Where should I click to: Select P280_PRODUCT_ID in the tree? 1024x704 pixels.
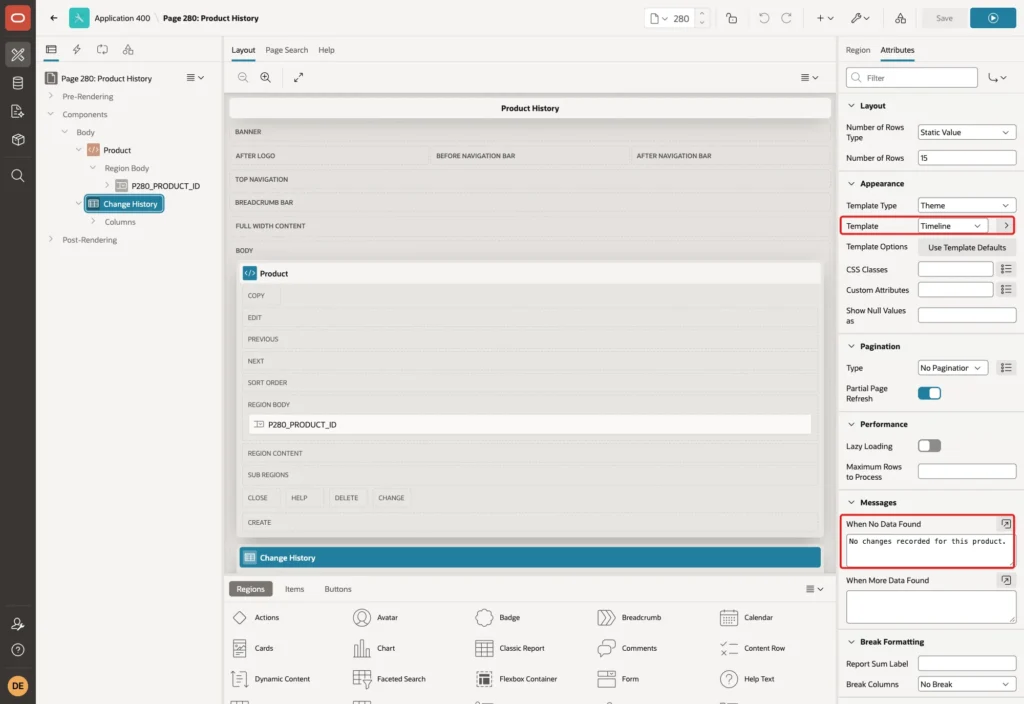pos(165,186)
